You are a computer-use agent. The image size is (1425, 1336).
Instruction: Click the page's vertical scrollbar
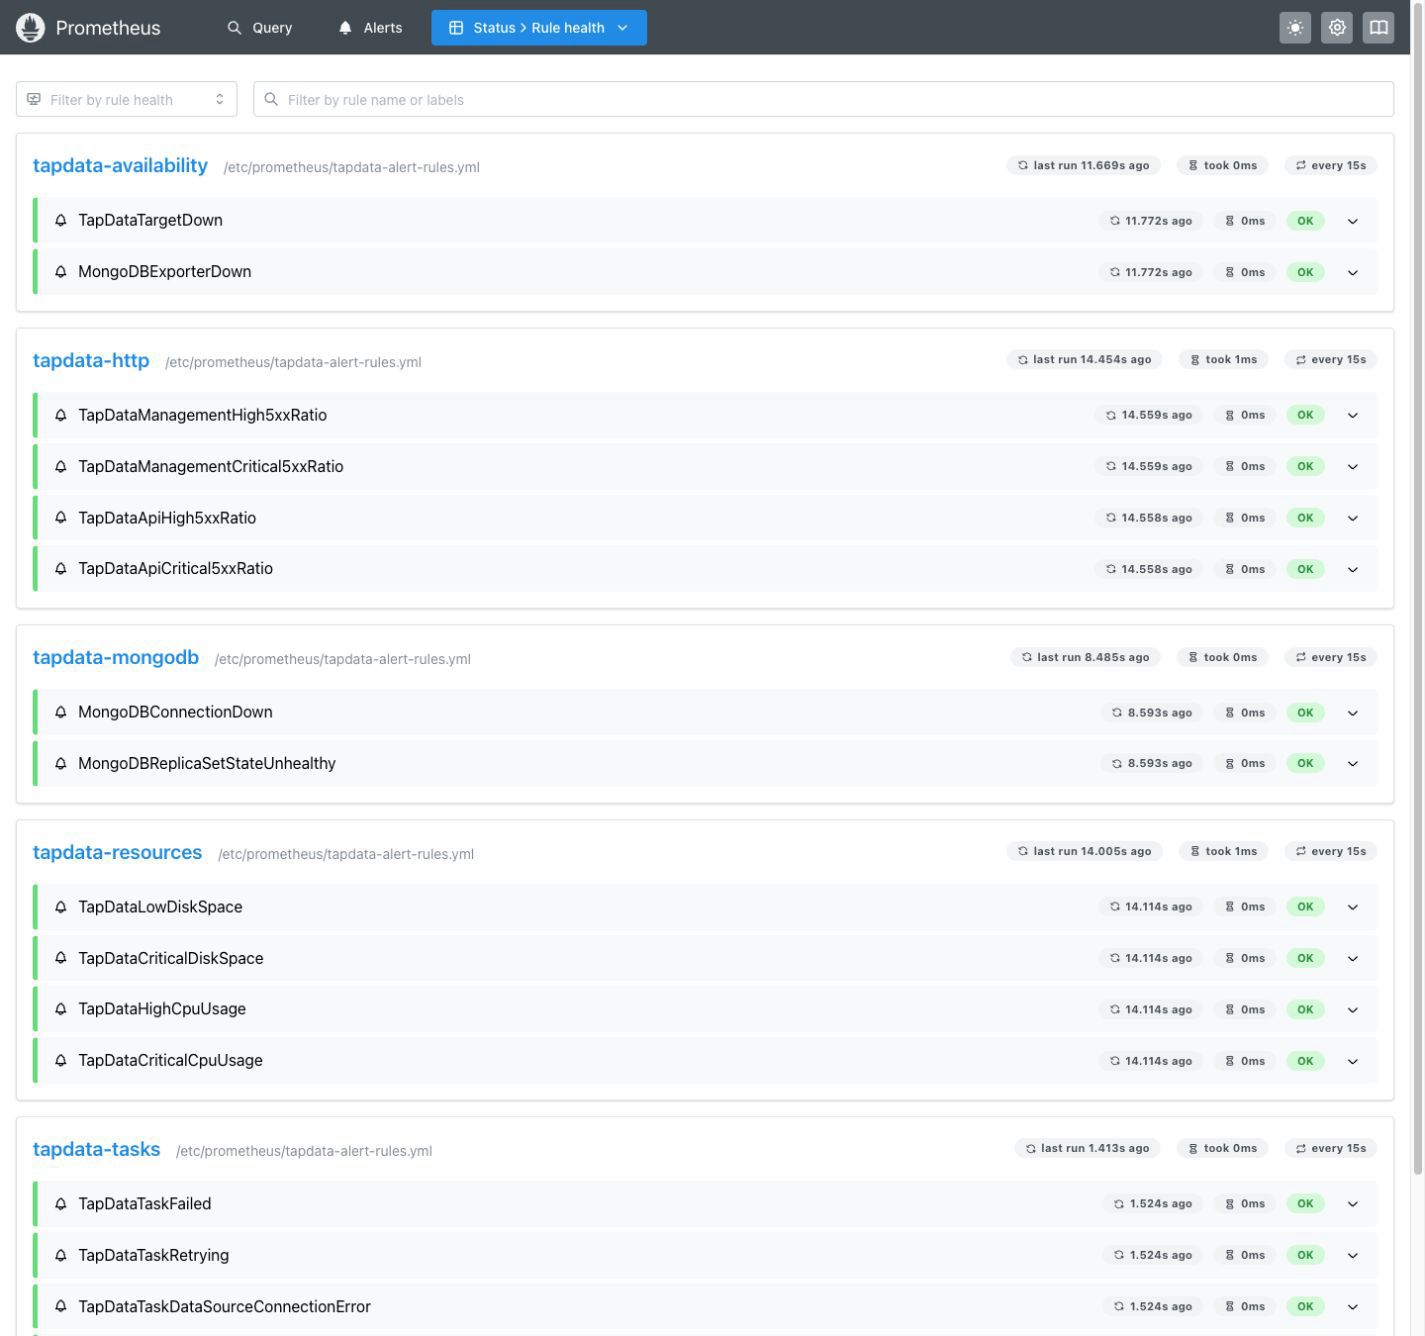coord(1418,590)
